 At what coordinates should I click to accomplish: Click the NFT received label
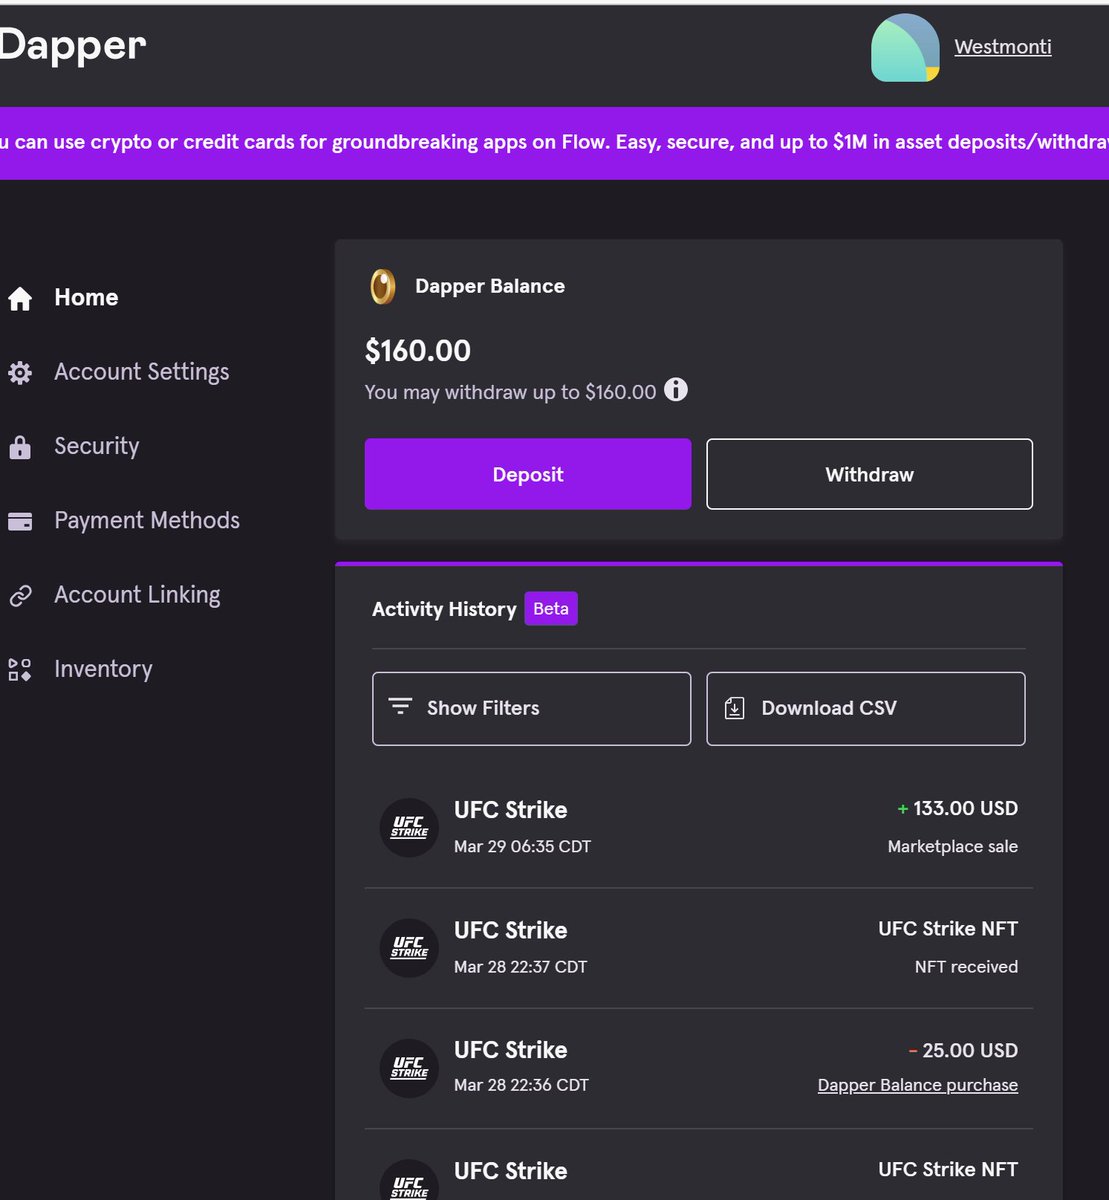966,967
